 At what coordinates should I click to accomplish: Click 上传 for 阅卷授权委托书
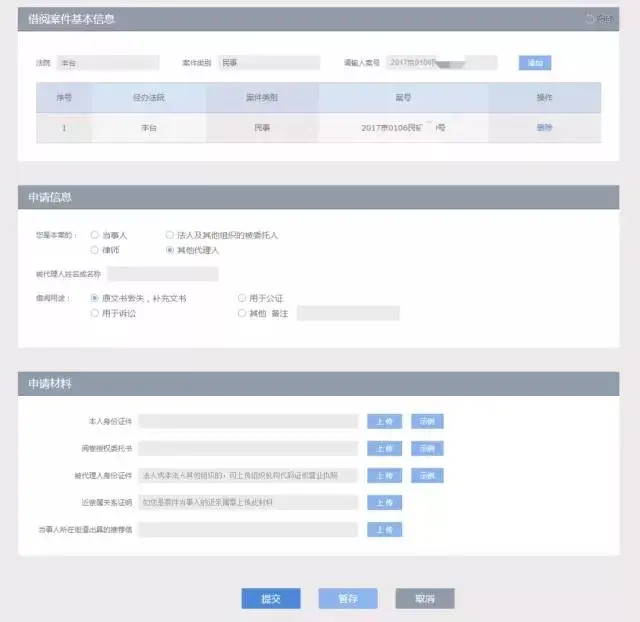point(384,449)
